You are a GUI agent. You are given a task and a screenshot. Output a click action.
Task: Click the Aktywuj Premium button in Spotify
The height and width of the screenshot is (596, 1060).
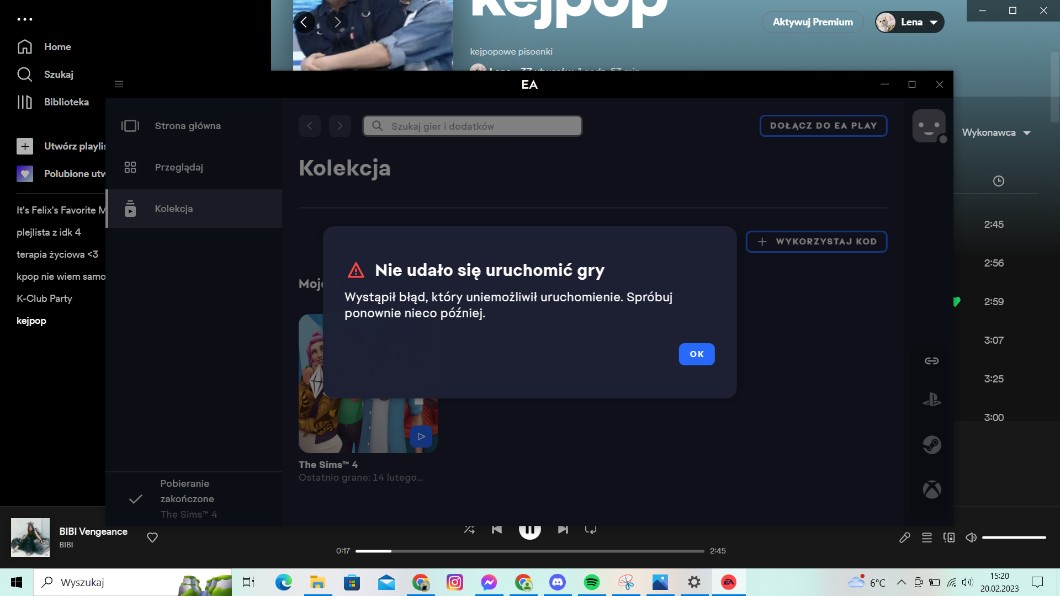coord(812,22)
